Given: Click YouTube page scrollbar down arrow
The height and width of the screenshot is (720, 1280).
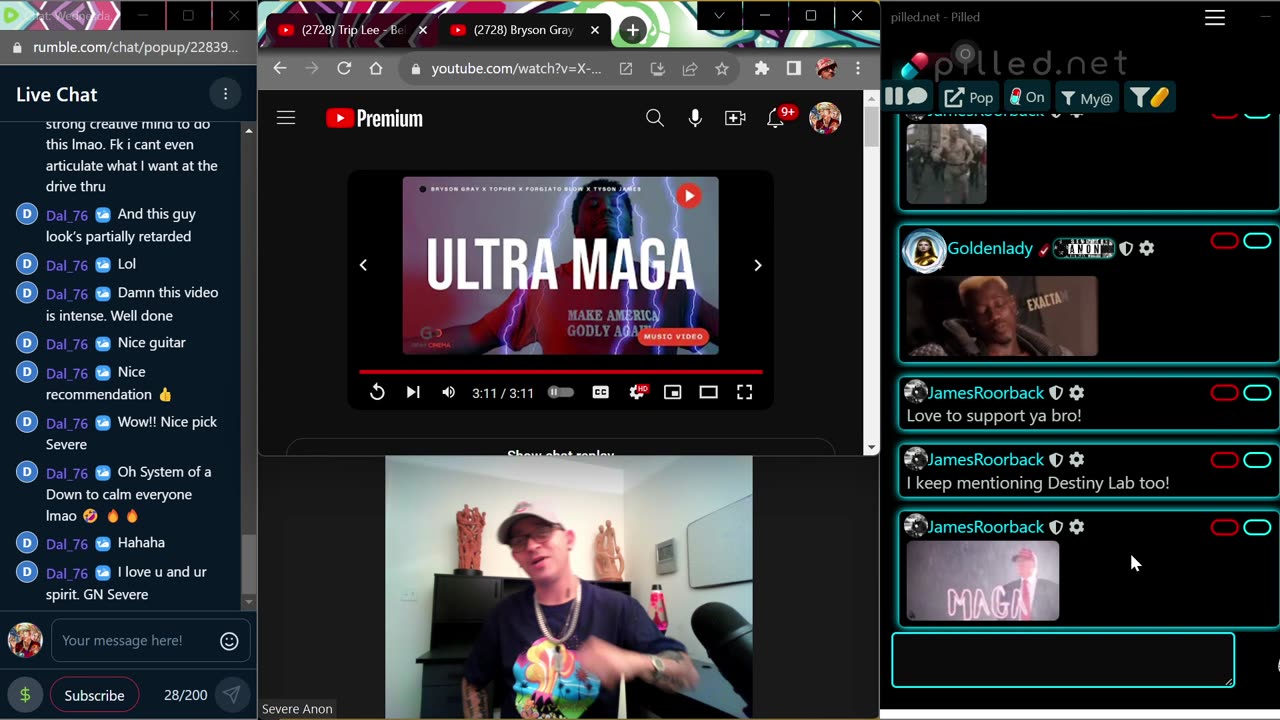Looking at the screenshot, I should click(x=871, y=447).
